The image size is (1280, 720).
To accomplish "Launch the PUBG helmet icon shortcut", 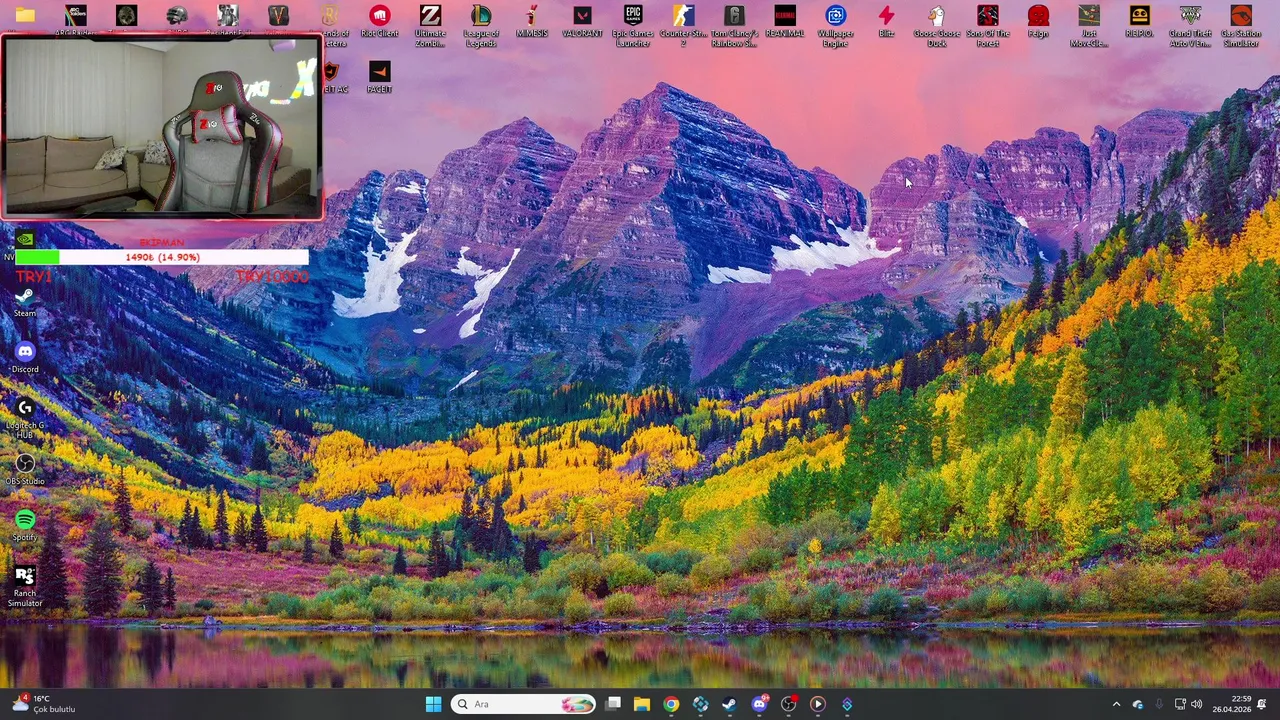I will [x=177, y=16].
